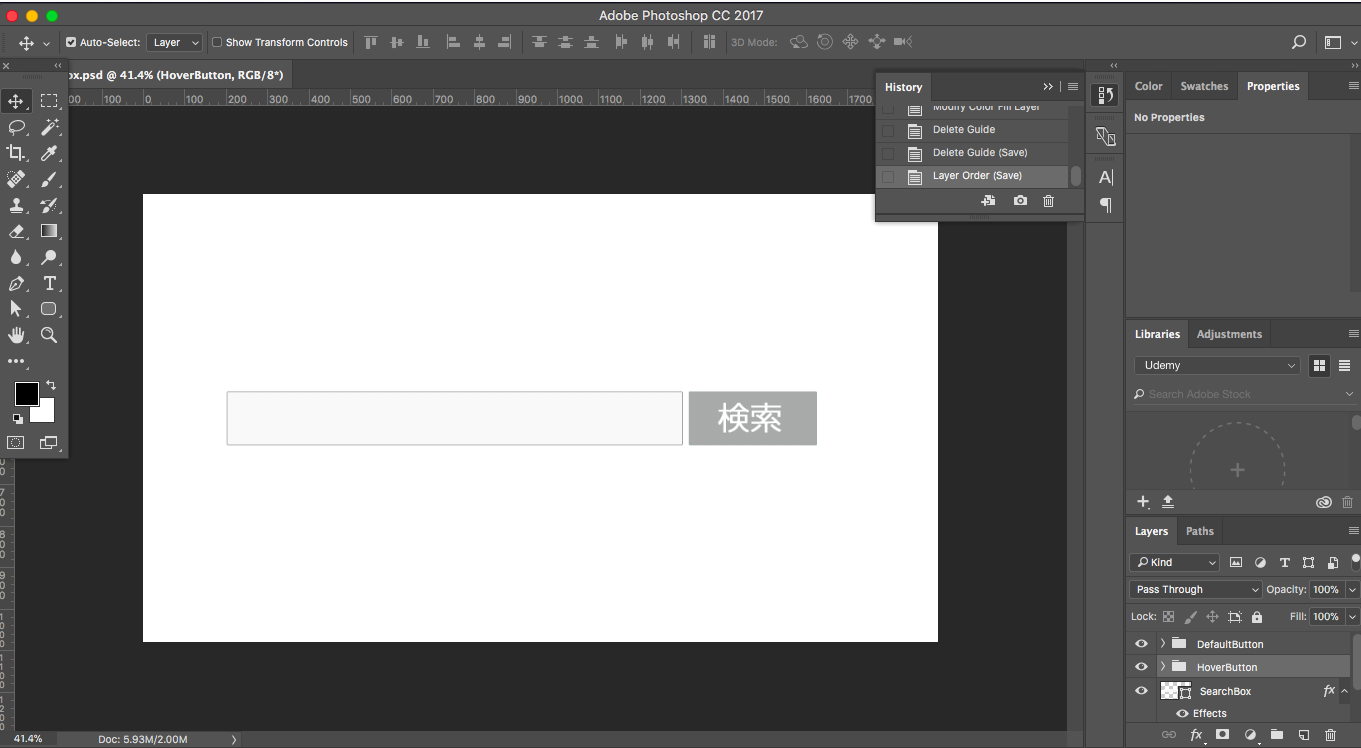Select the Eyedropper tool
The height and width of the screenshot is (748, 1361).
pyautogui.click(x=49, y=153)
